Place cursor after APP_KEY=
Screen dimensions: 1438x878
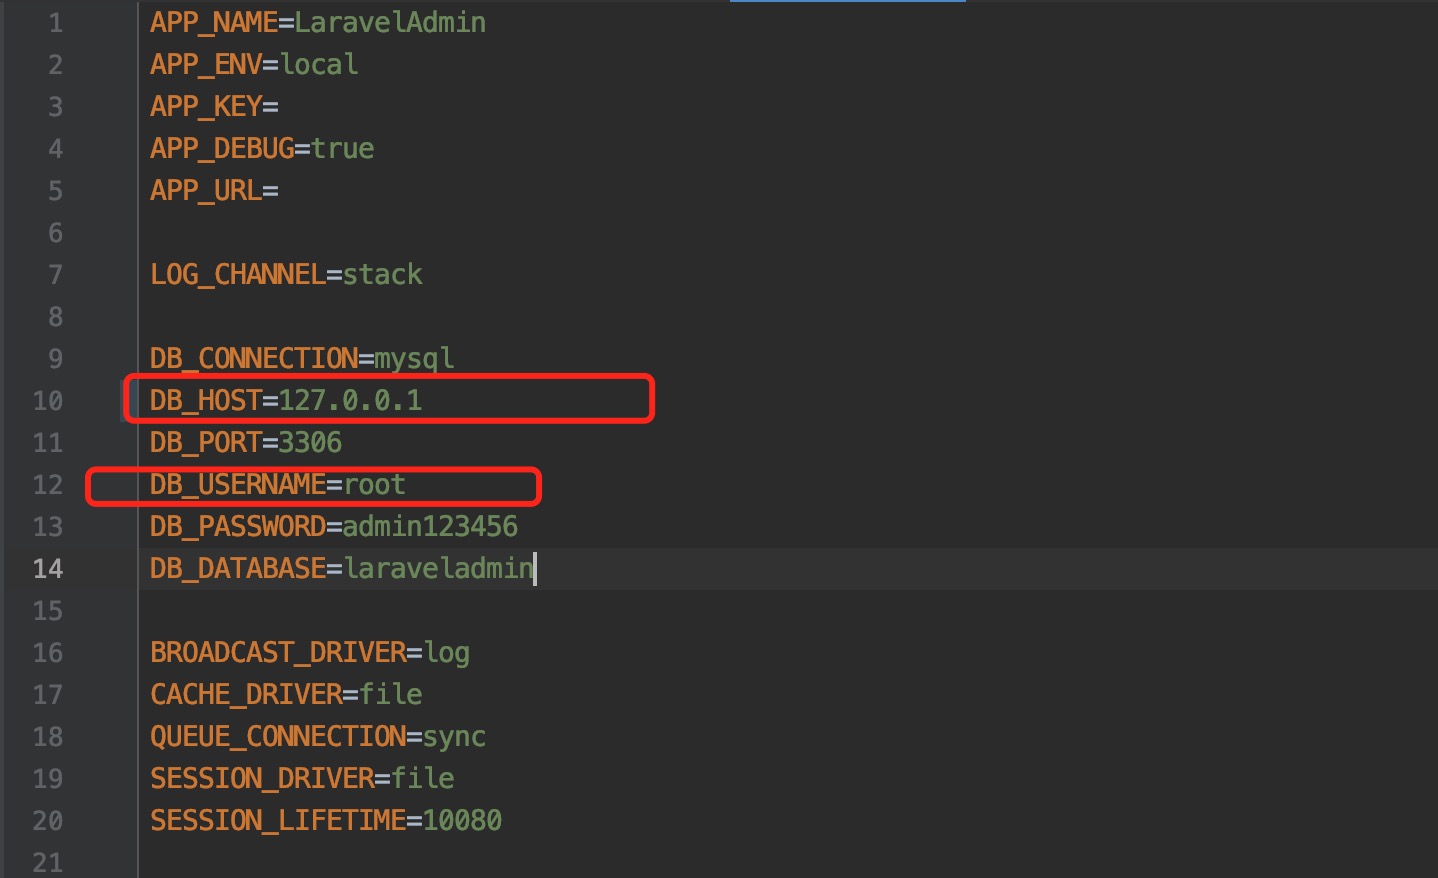pyautogui.click(x=280, y=106)
